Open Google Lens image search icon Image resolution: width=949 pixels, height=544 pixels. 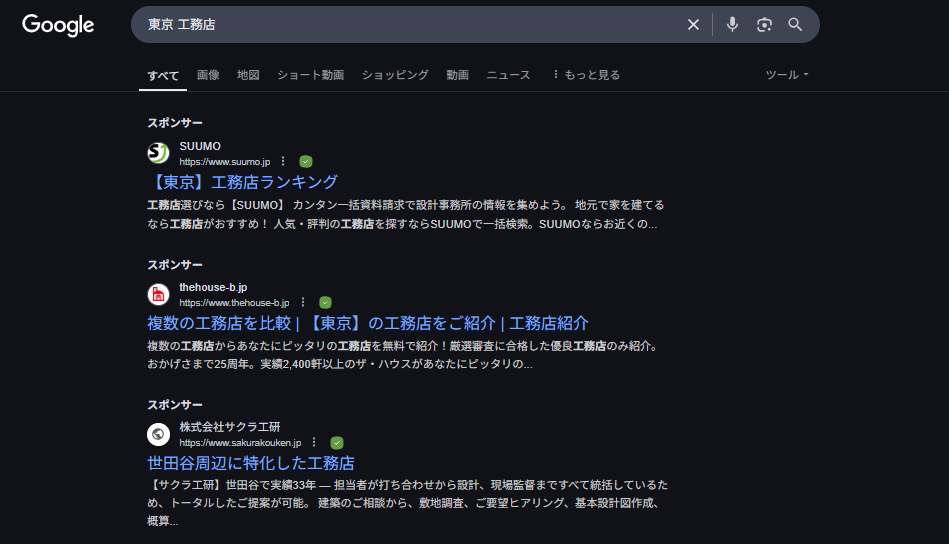[x=764, y=25]
